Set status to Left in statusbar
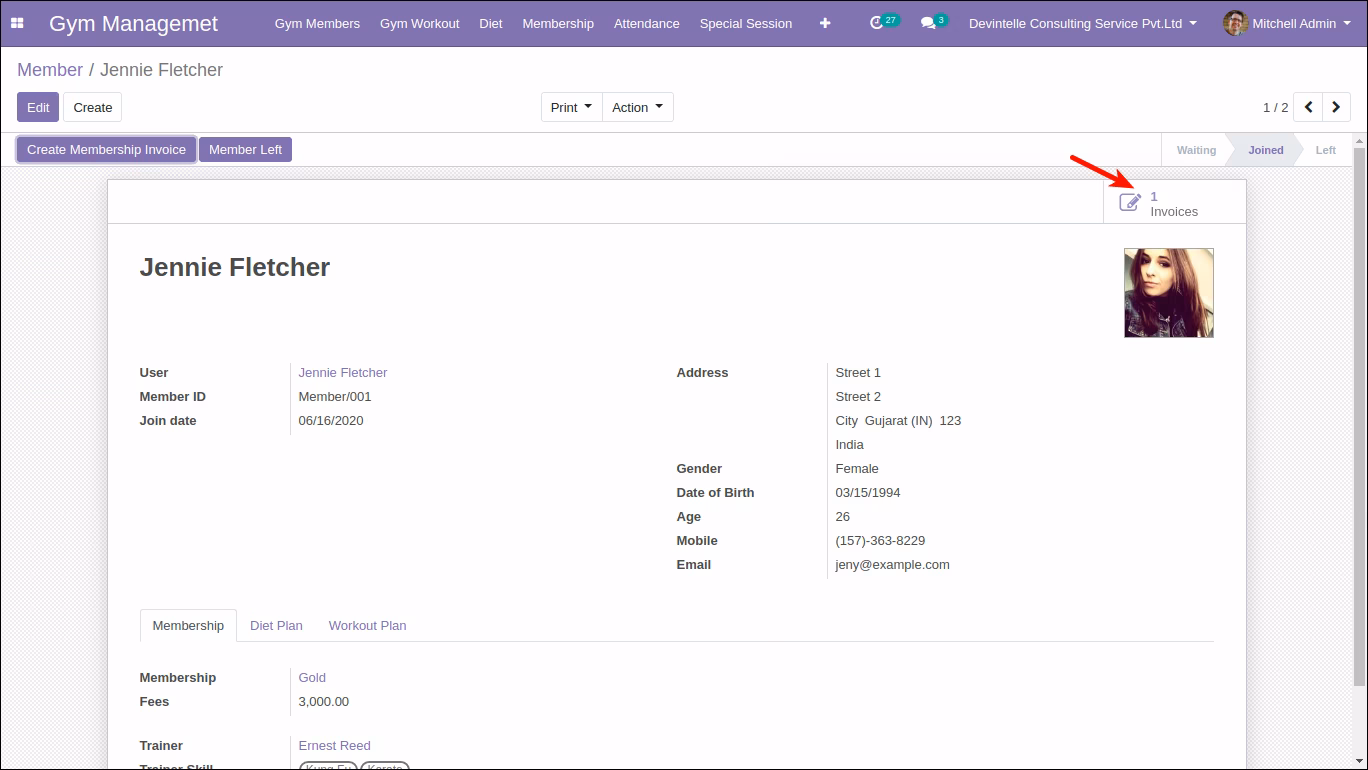Screen dimensions: 1368x770 click(1325, 150)
